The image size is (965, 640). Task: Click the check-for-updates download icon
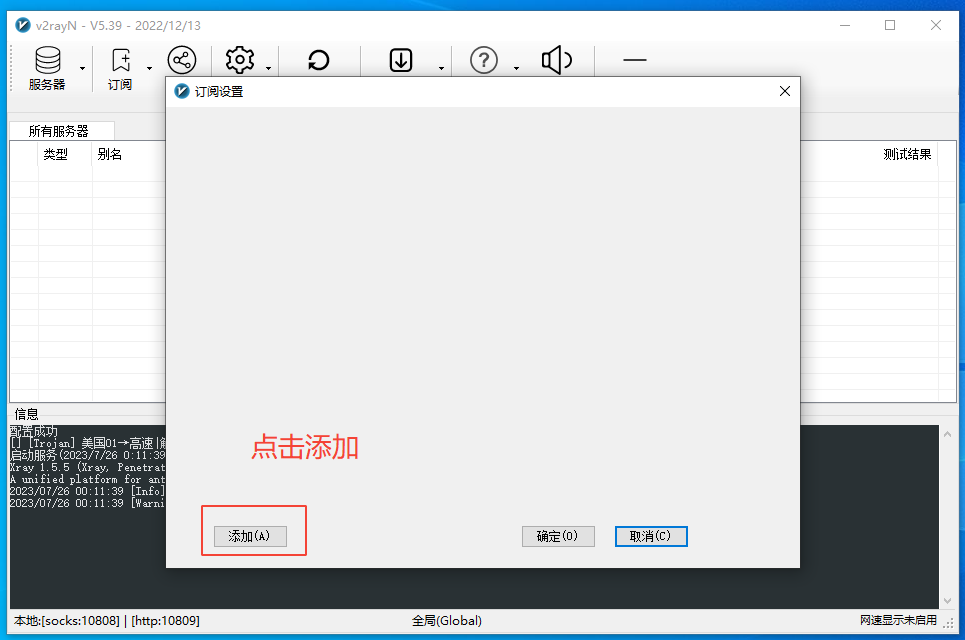(x=400, y=60)
